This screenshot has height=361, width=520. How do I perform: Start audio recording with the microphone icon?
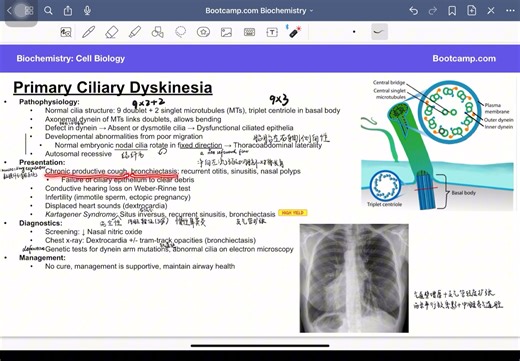[x=87, y=11]
